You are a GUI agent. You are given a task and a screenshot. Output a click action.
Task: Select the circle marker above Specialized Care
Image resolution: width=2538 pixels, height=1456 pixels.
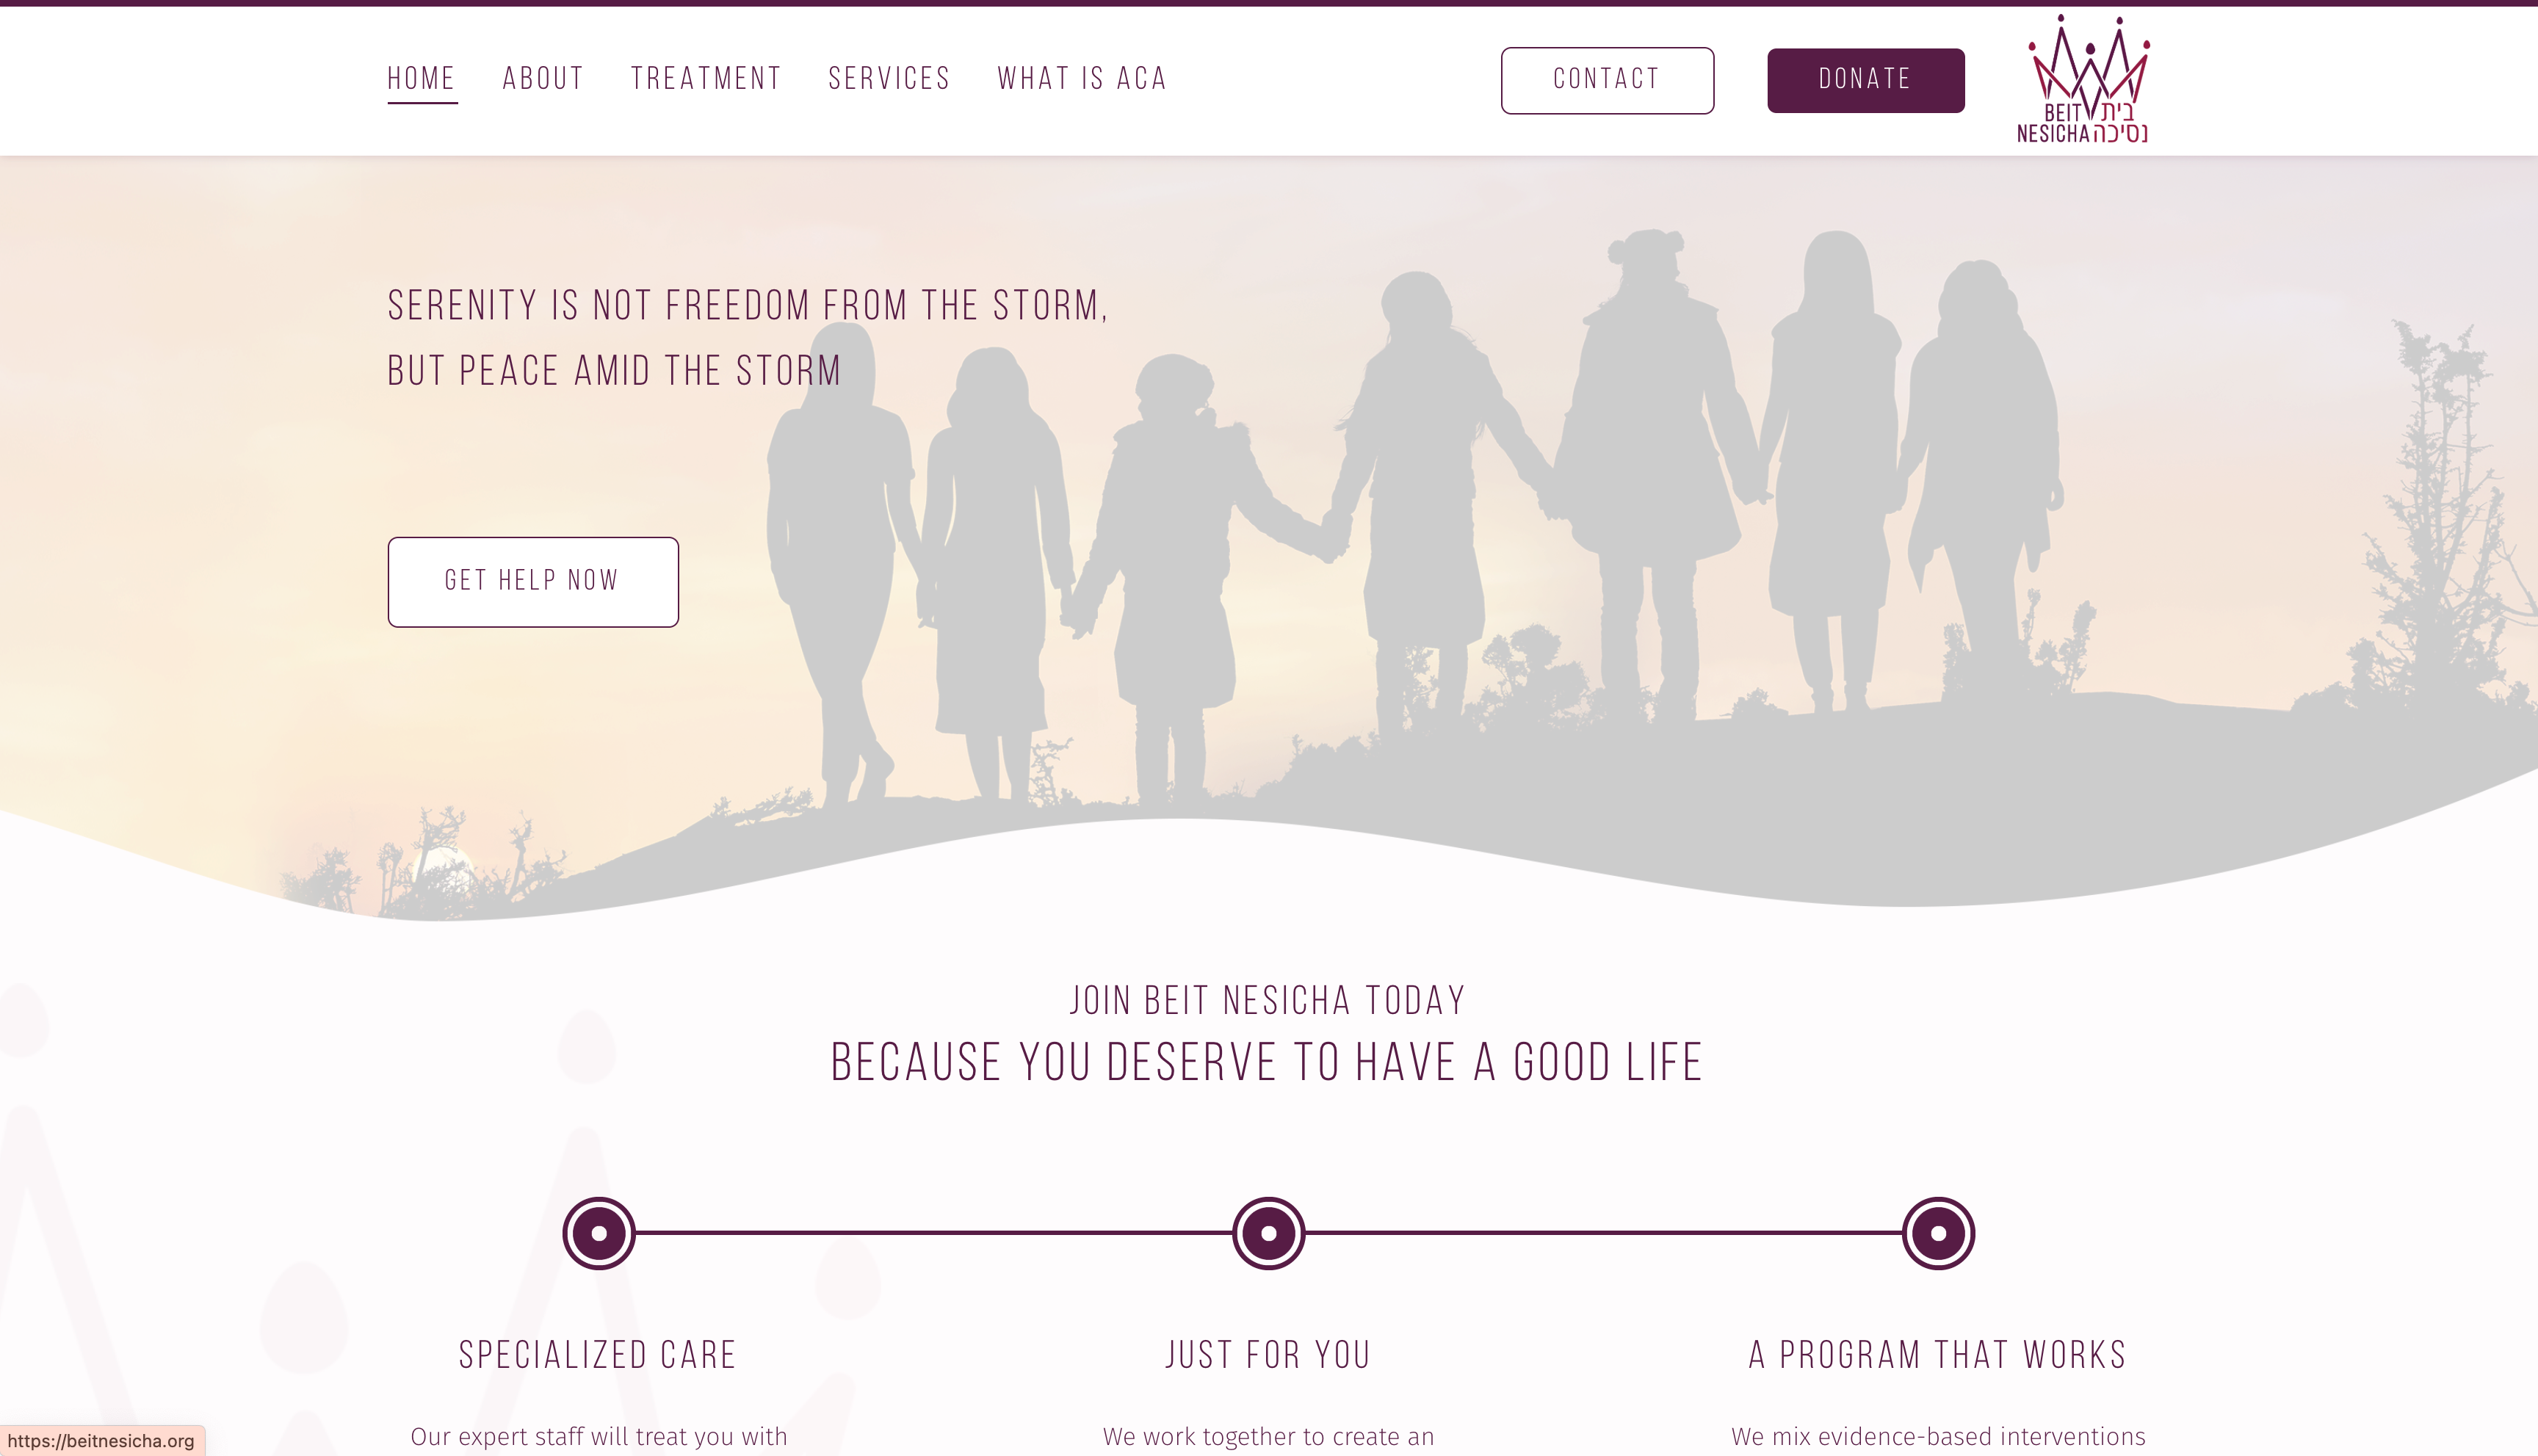click(599, 1233)
